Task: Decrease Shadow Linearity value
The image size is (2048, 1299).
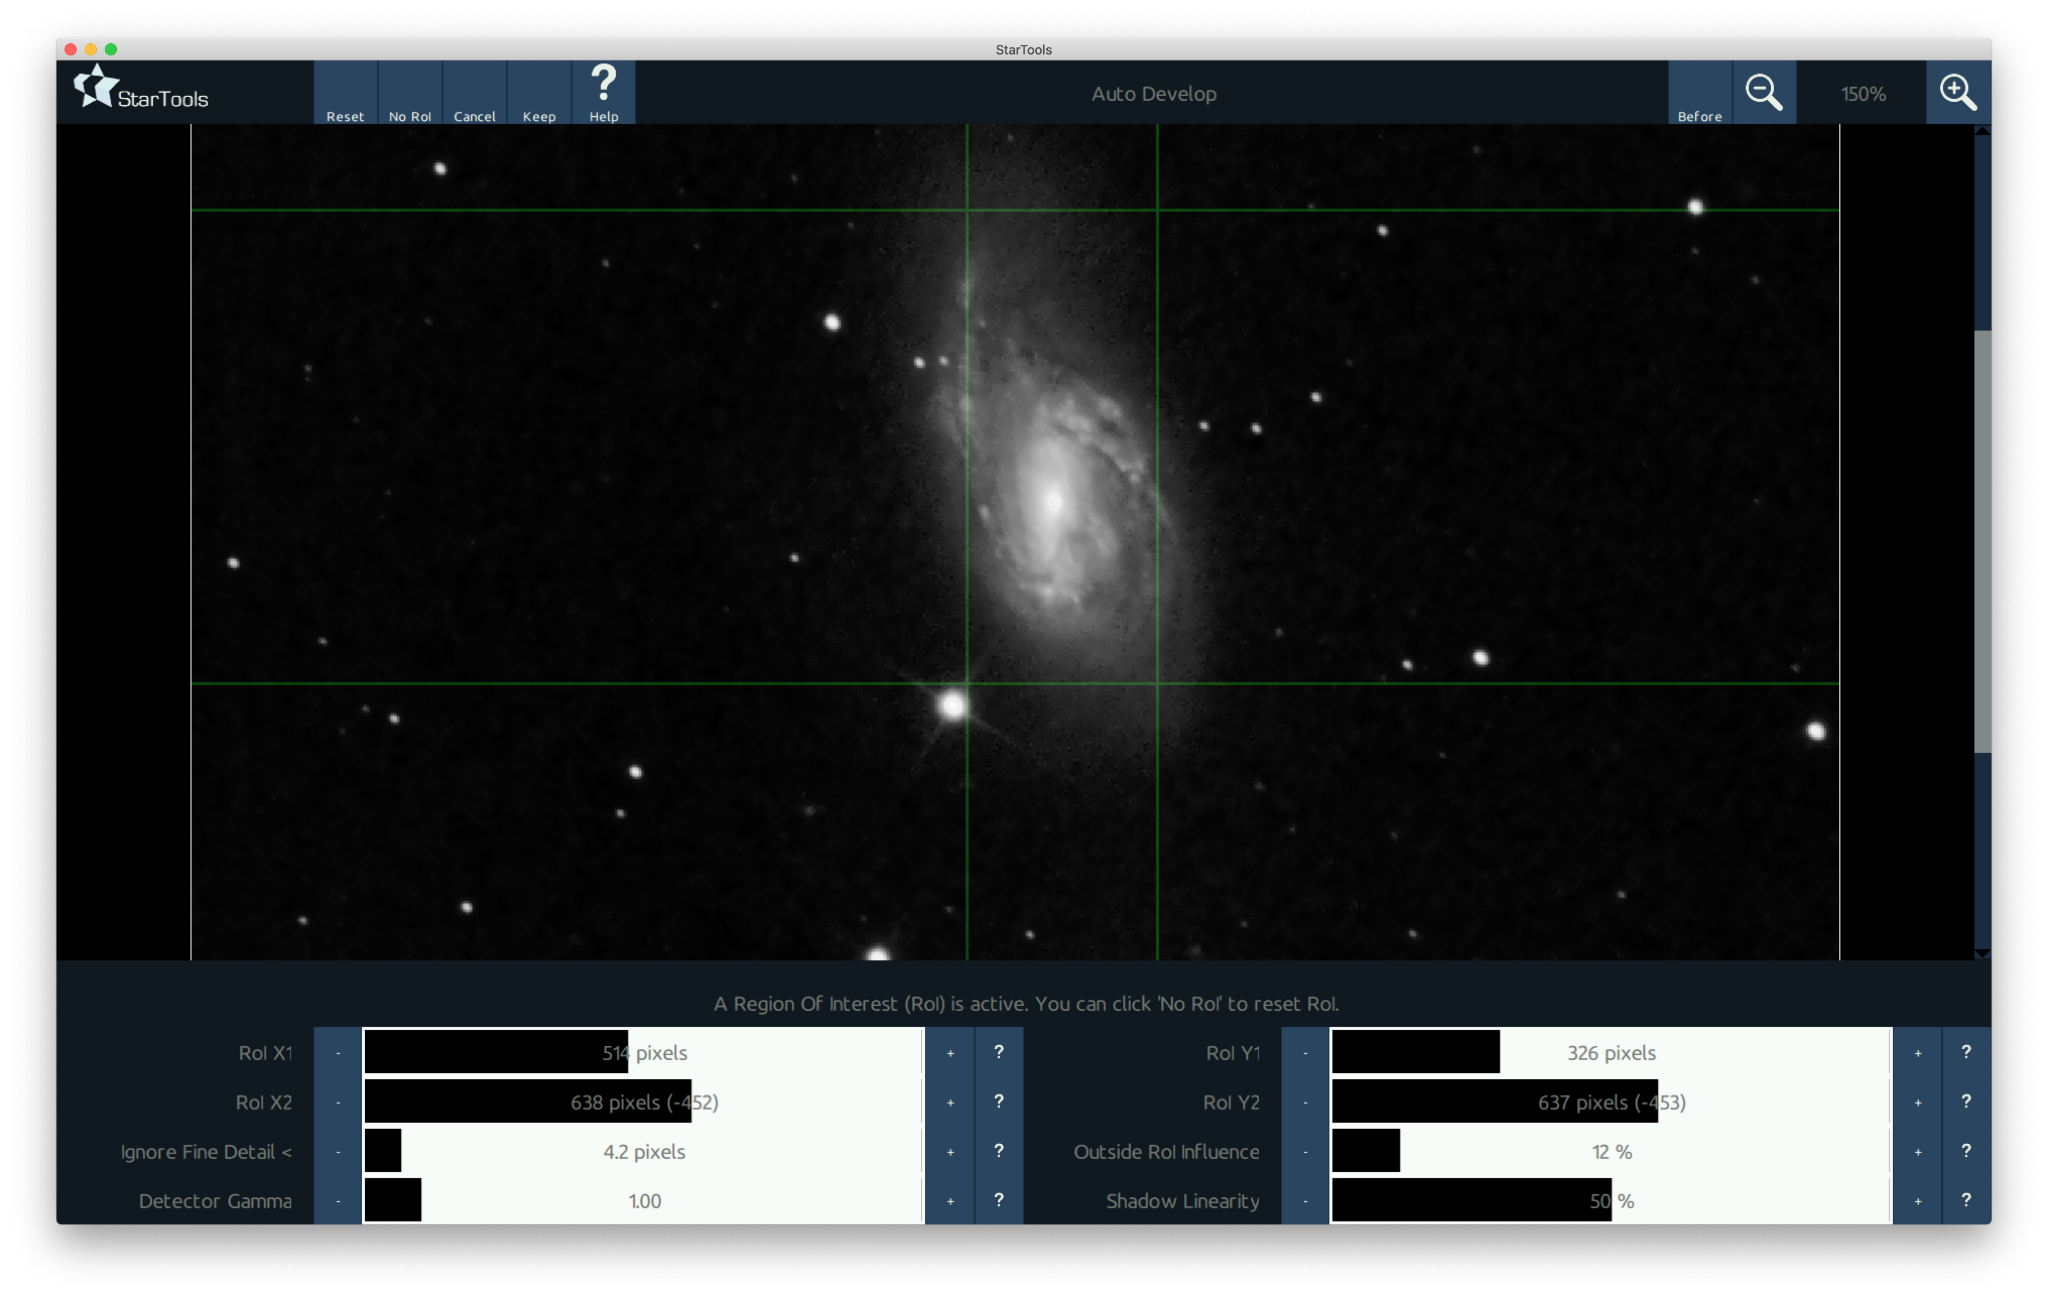Action: coord(1305,1201)
